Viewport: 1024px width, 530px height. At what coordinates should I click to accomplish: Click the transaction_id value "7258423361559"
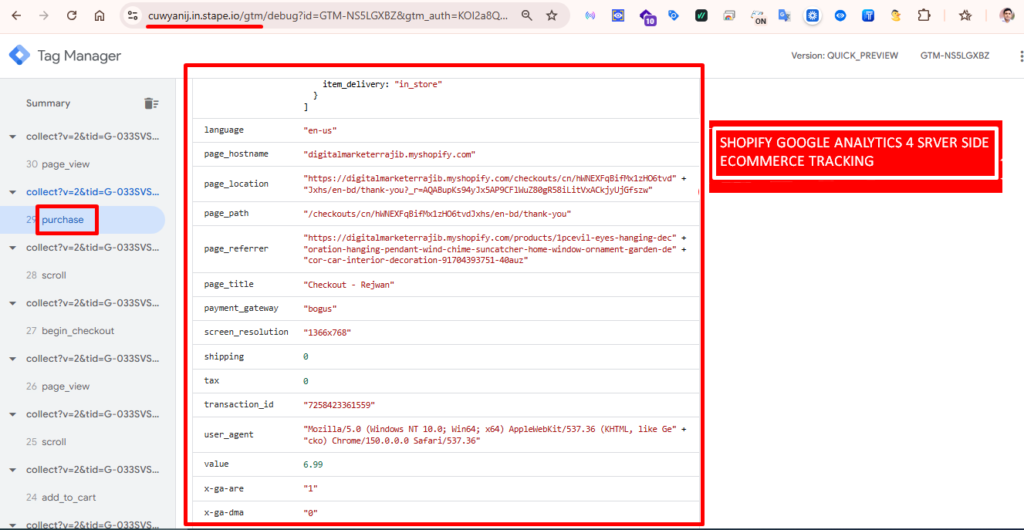point(340,405)
